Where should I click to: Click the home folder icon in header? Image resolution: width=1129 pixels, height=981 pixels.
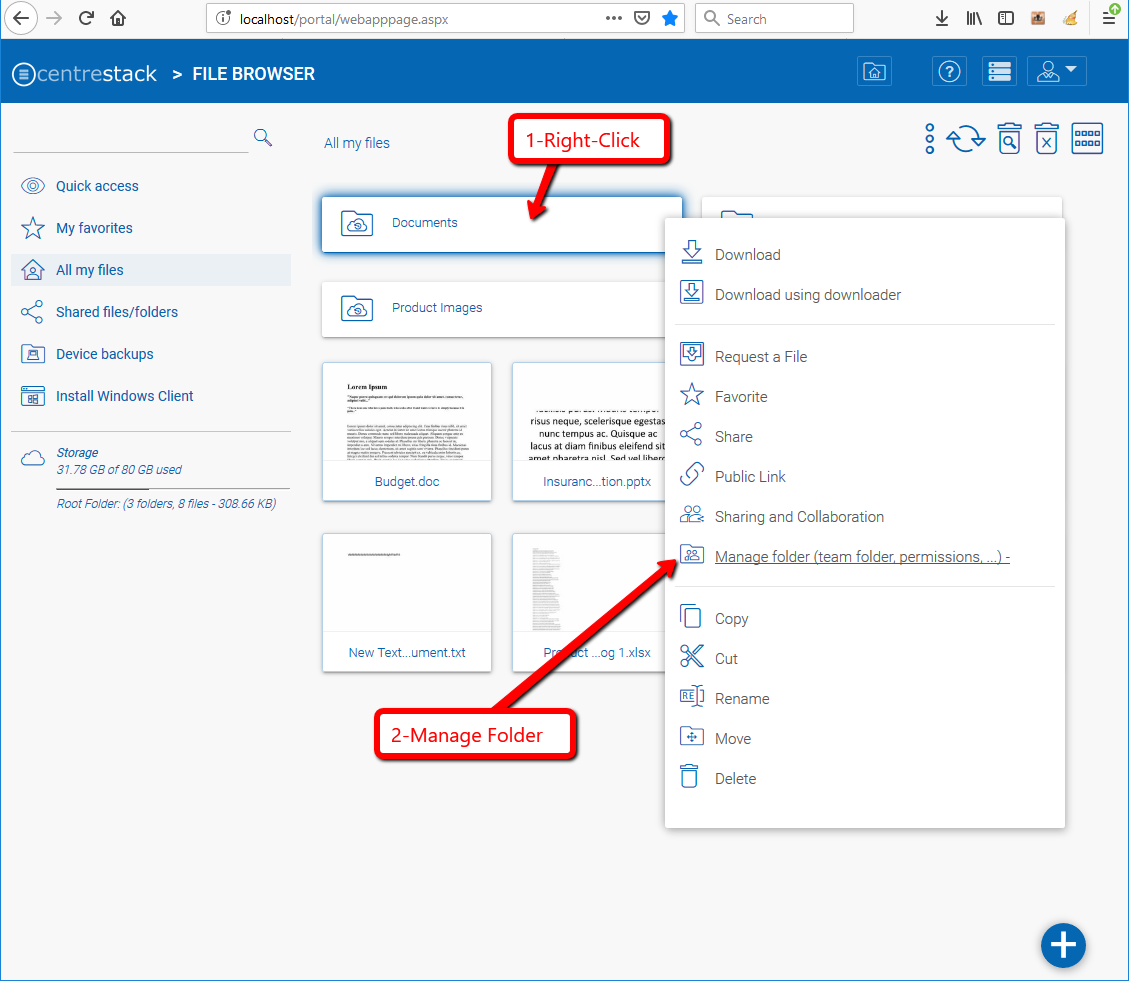(874, 71)
